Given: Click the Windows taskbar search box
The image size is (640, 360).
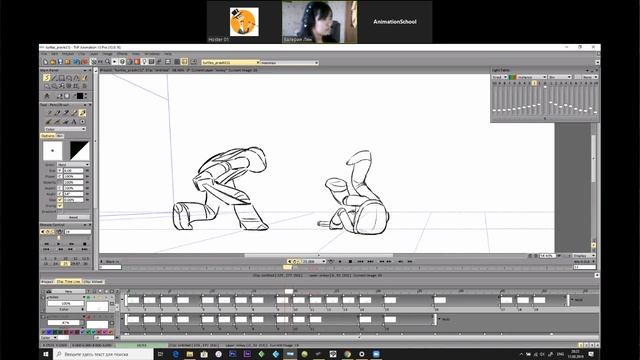Looking at the screenshot, I should coord(104,354).
